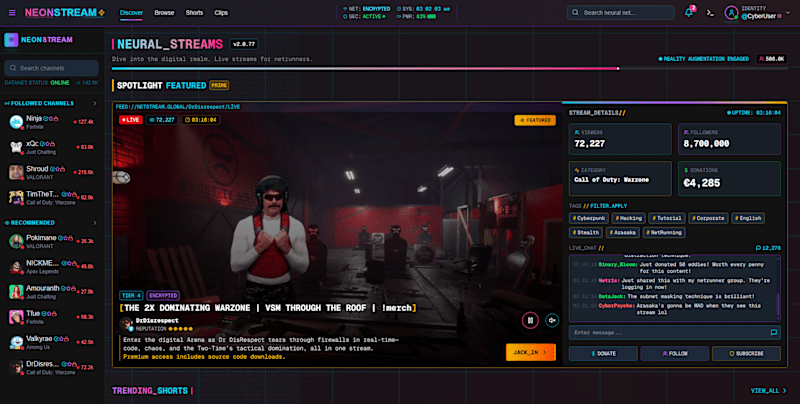Click DrDisrespect avatar under the stream title
This screenshot has height=404, width=800.
[x=126, y=323]
